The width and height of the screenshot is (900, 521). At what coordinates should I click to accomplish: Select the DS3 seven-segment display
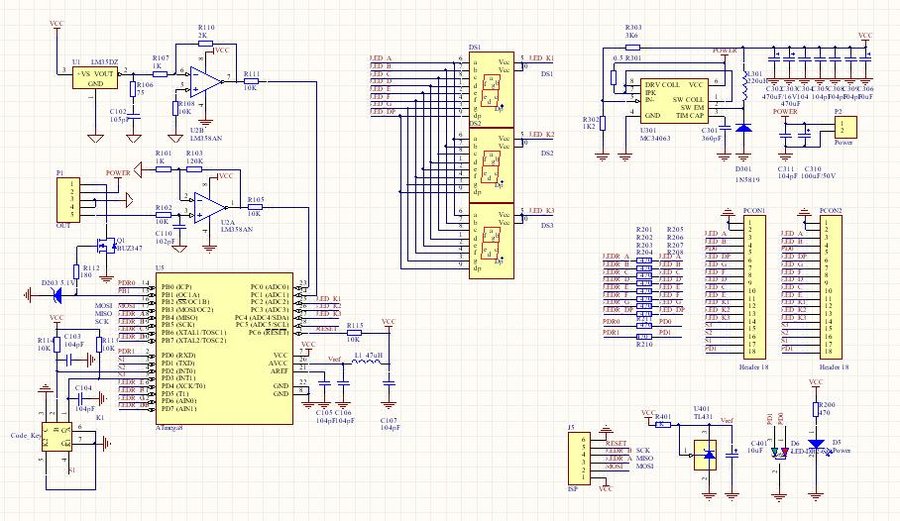(491, 239)
